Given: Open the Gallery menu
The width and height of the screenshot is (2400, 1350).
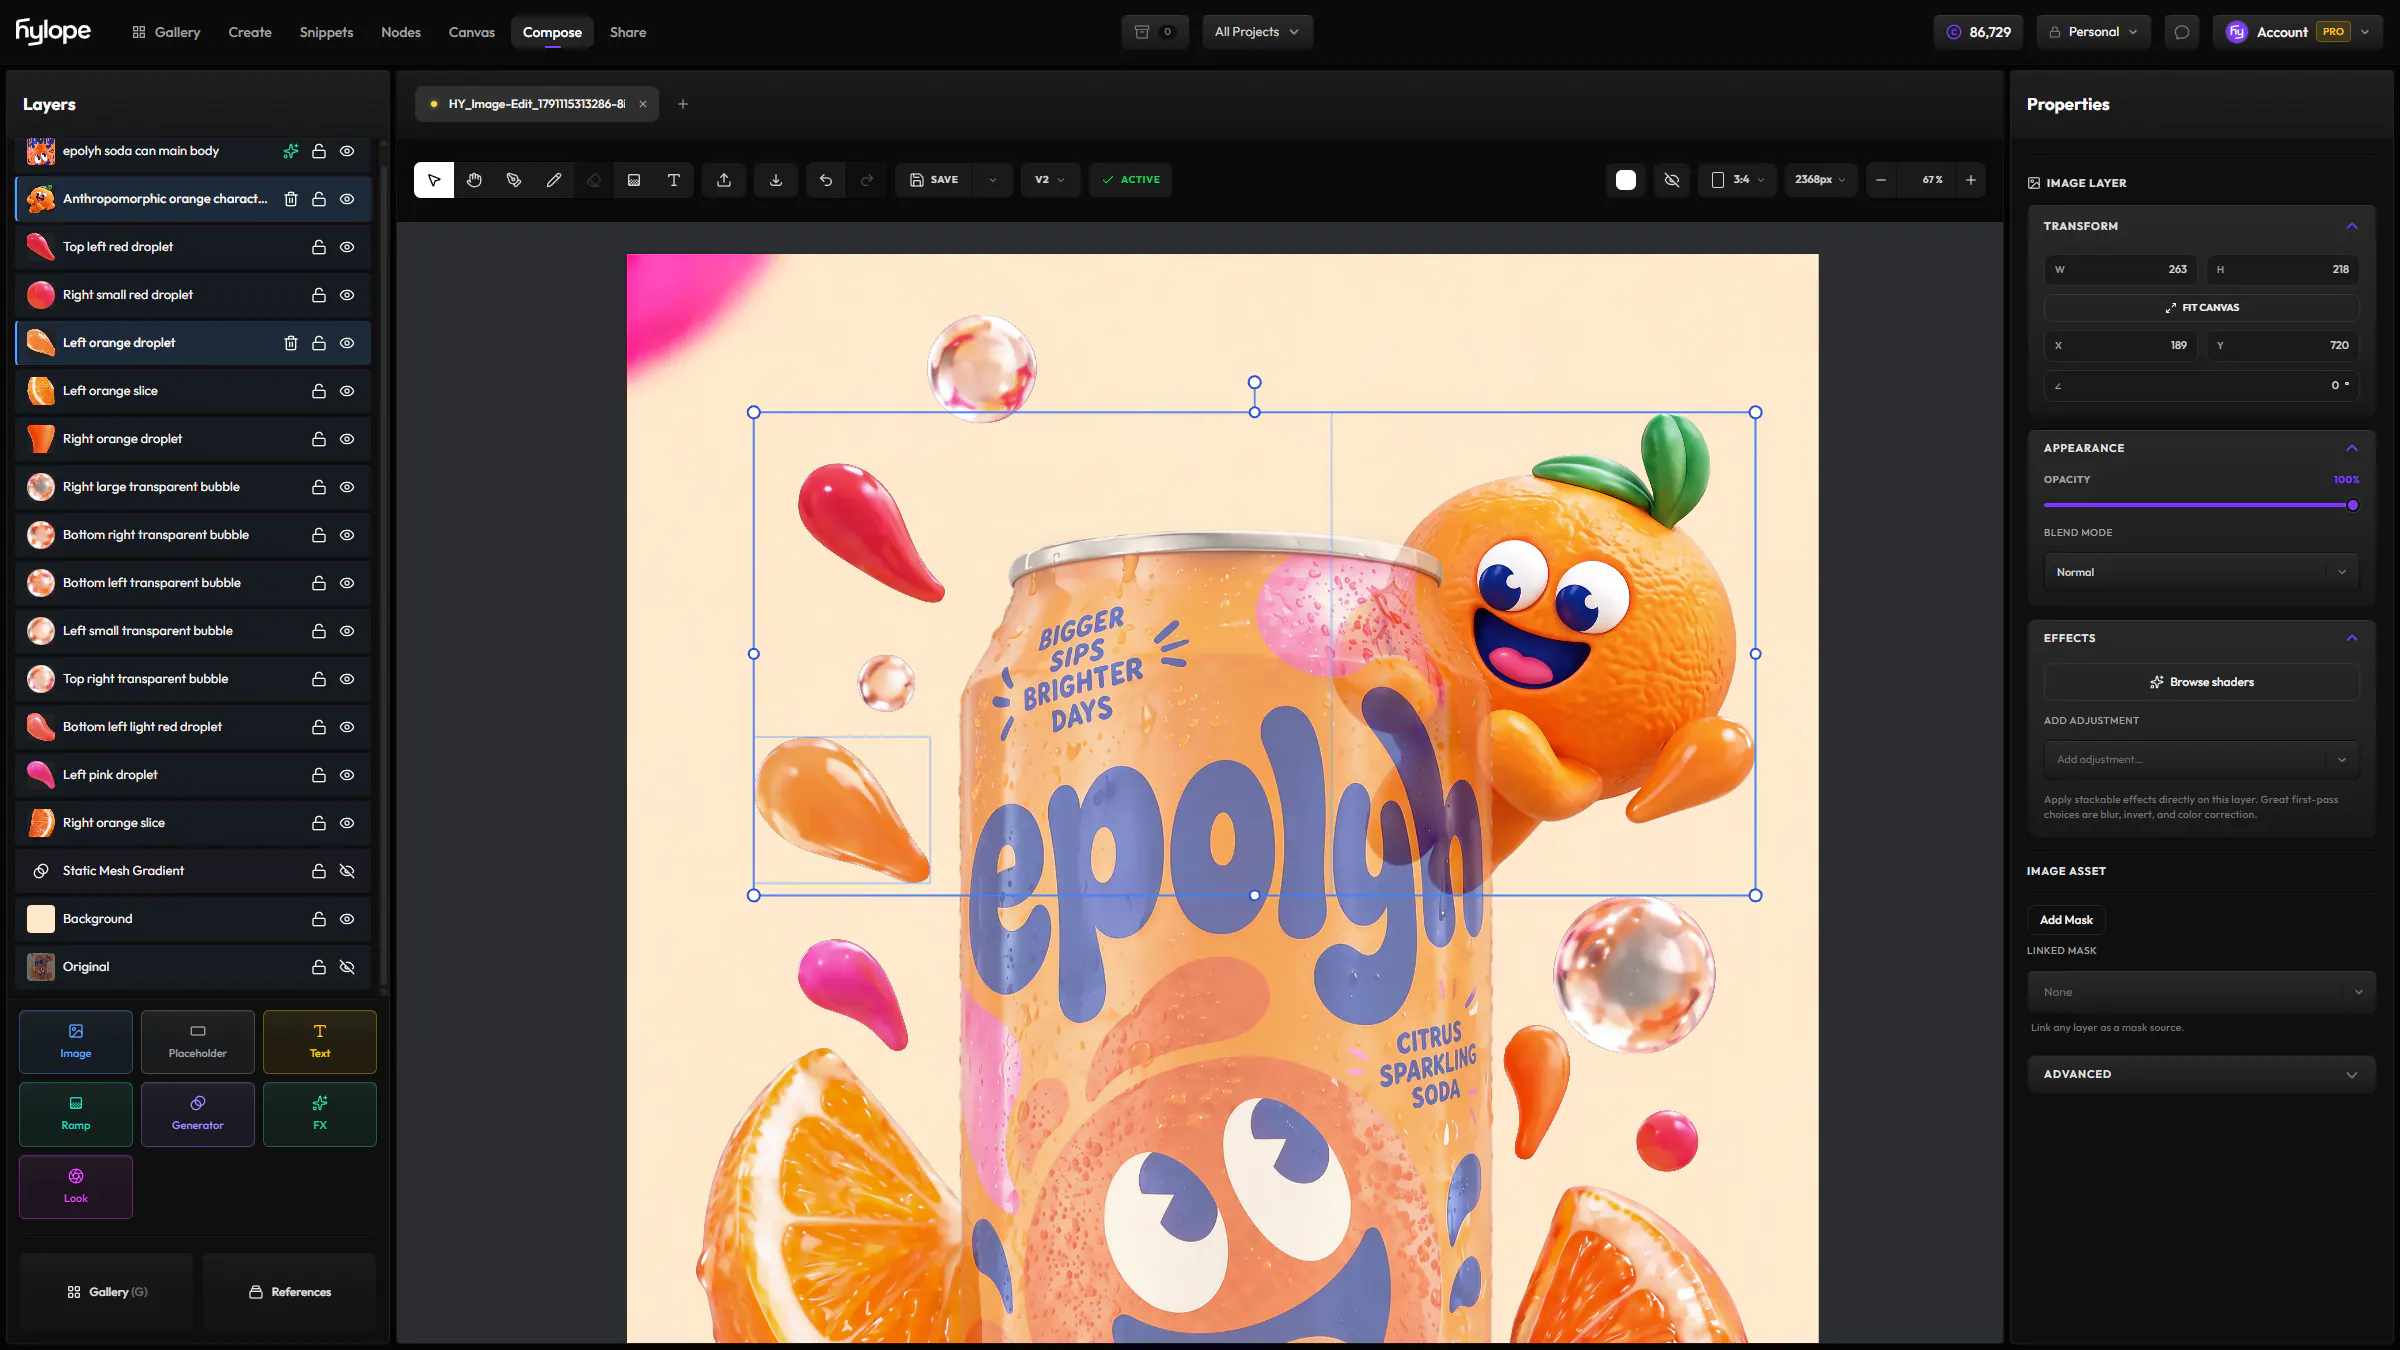Looking at the screenshot, I should (166, 32).
